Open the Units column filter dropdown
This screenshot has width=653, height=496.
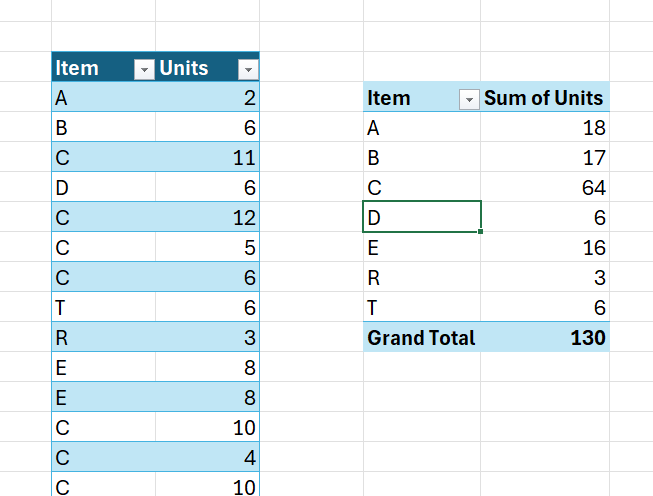click(248, 69)
